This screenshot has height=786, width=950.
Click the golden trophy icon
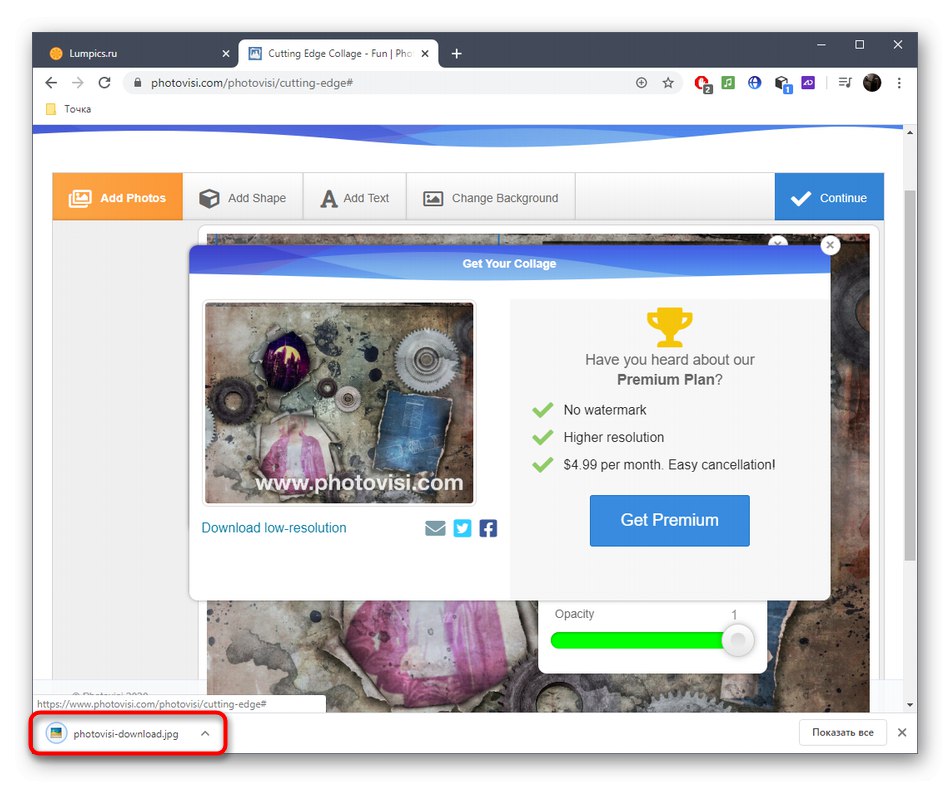click(x=669, y=327)
